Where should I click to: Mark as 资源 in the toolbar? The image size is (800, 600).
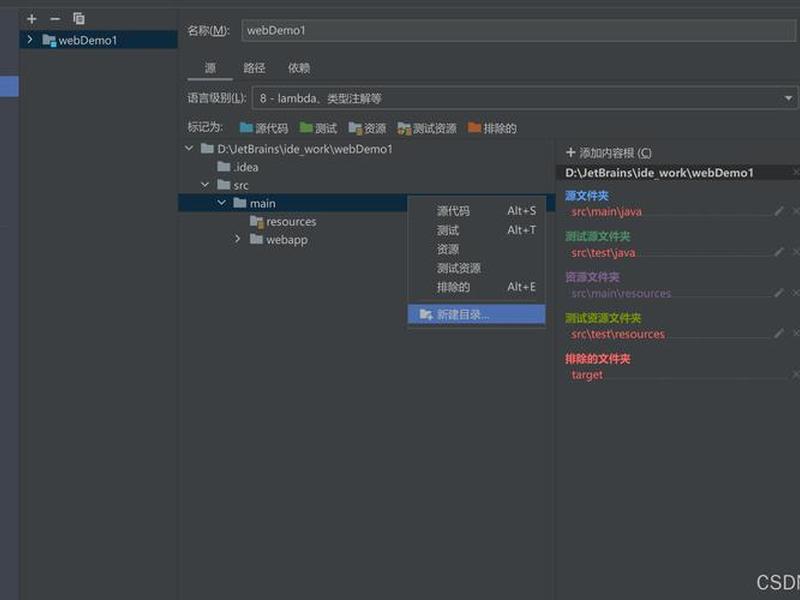[367, 128]
